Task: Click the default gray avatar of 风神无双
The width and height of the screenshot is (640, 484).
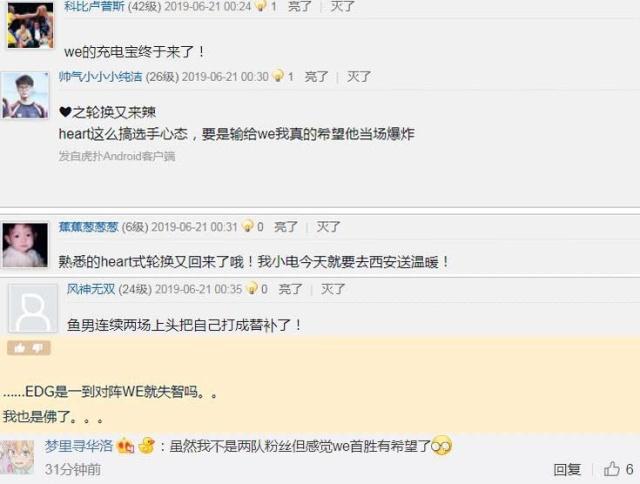Action: pos(33,309)
